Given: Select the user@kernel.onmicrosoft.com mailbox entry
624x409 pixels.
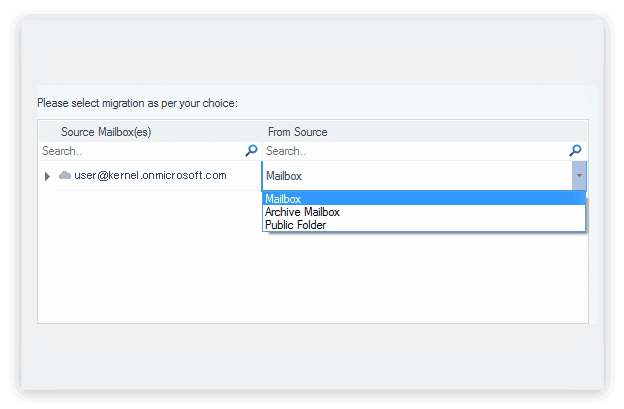Looking at the screenshot, I should pyautogui.click(x=150, y=175).
